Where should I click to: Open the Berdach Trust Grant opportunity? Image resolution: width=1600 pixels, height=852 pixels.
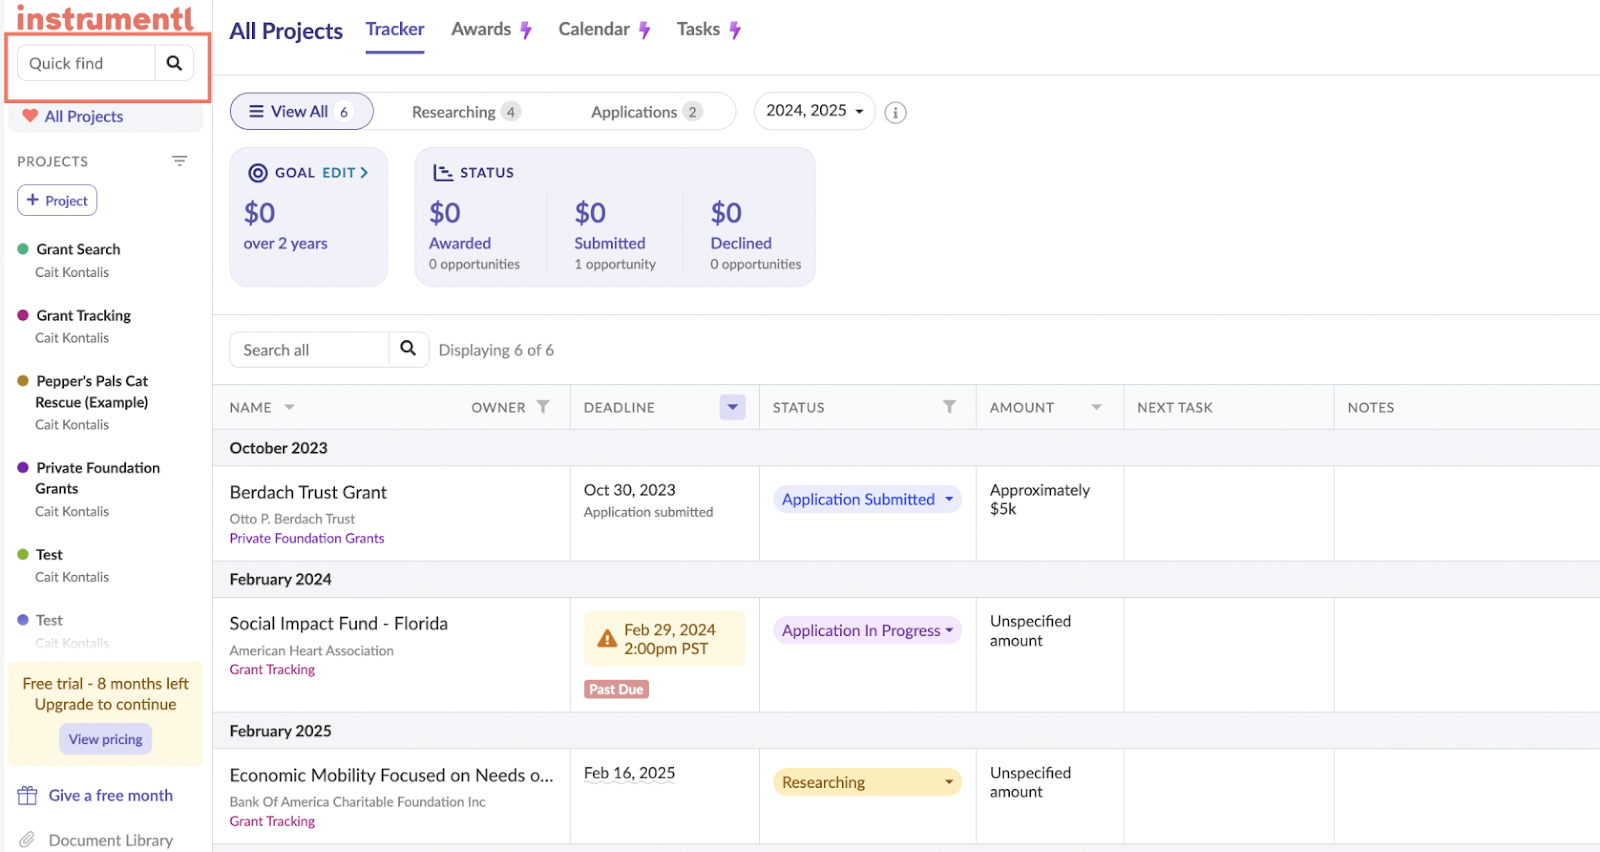(308, 492)
